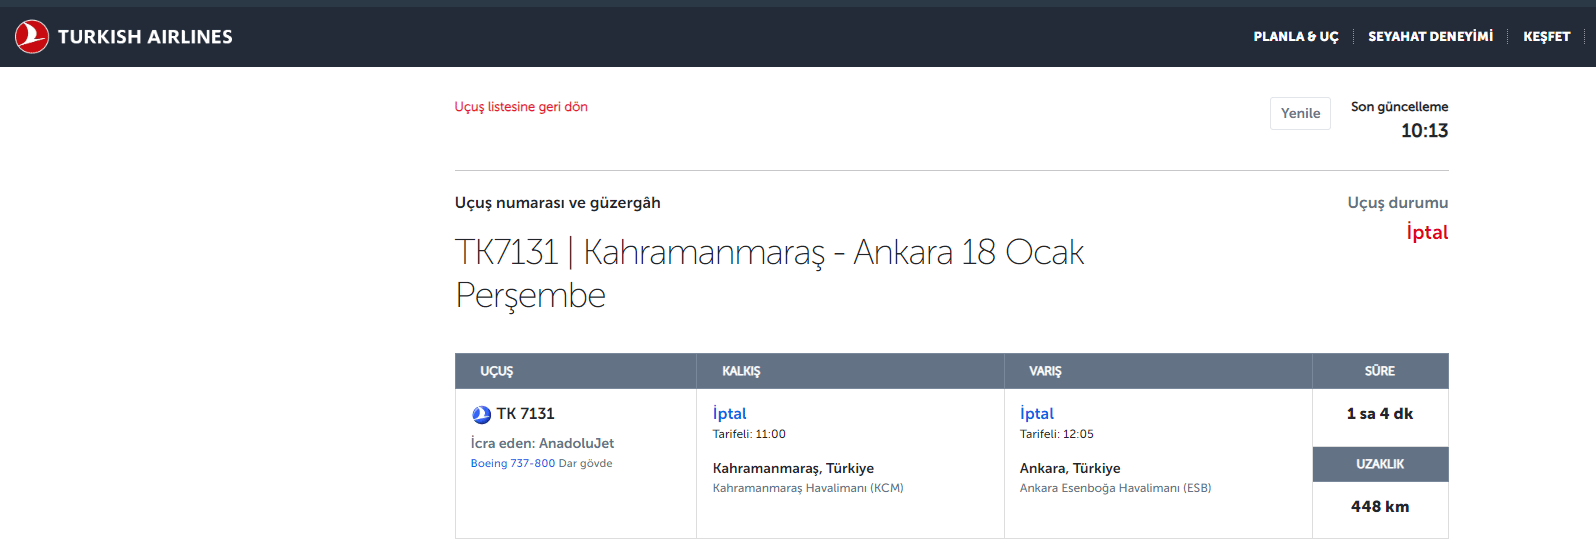This screenshot has height=556, width=1596.
Task: Click the AnadoluJet icon beside TK 7131
Action: (481, 414)
